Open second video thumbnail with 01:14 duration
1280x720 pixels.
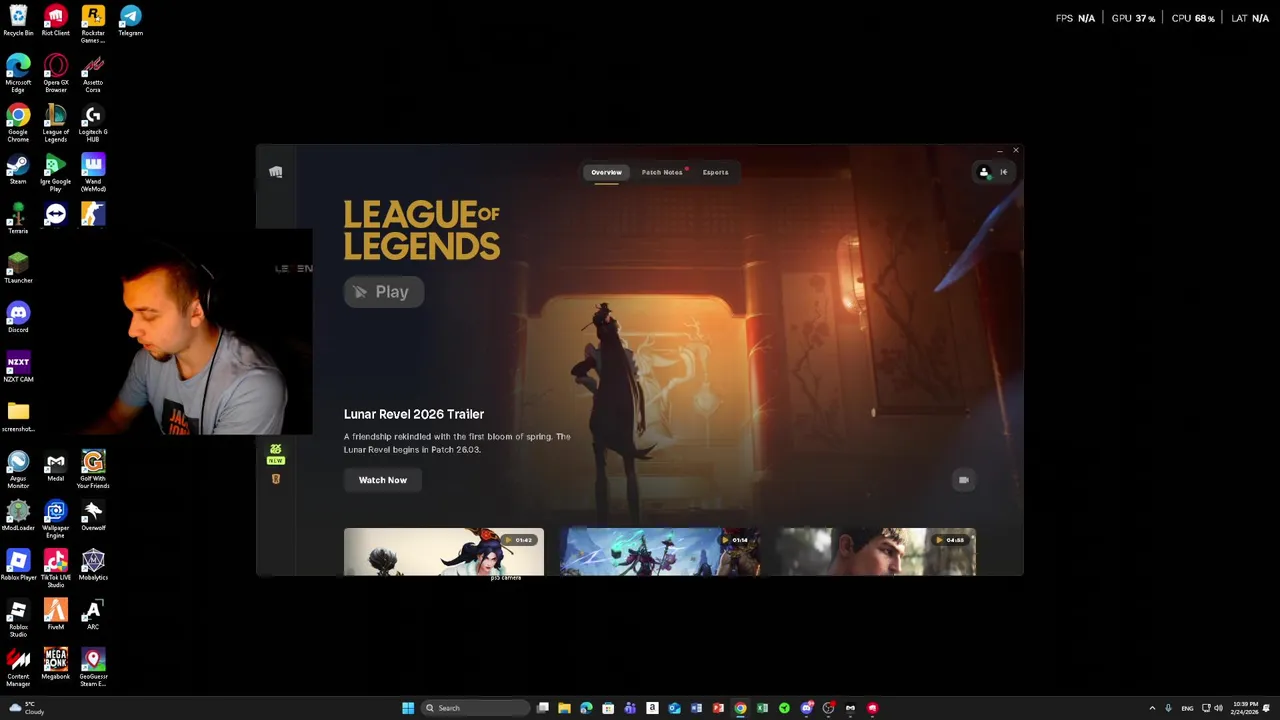point(660,552)
